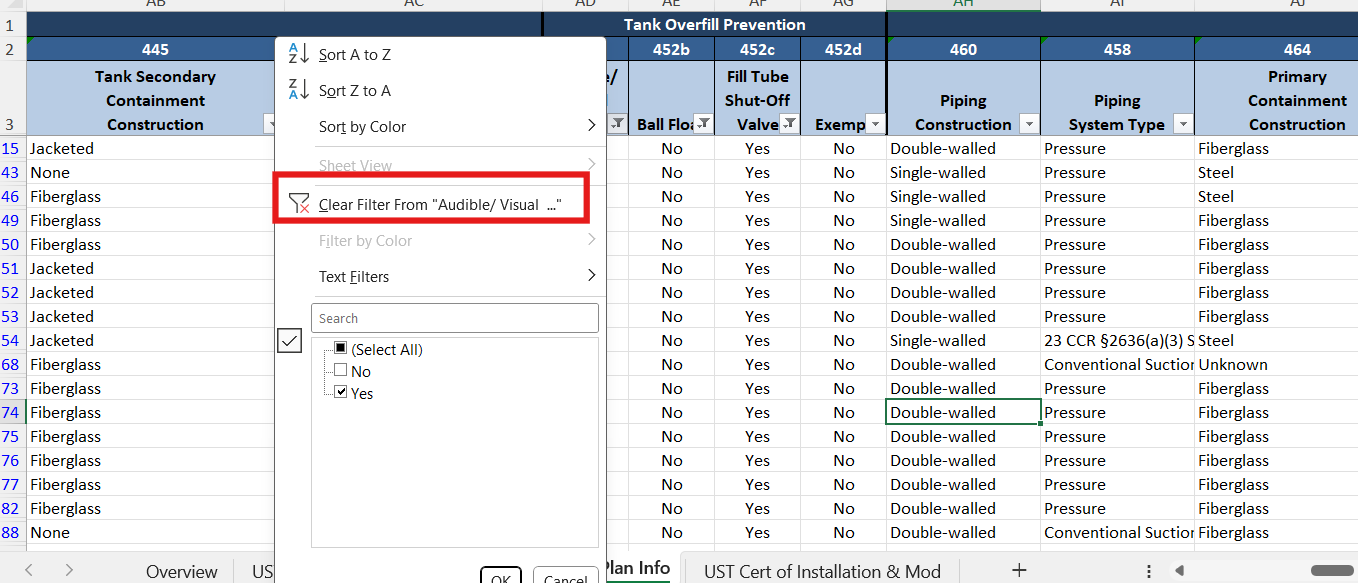Go to next sheet tab arrow

pos(69,570)
